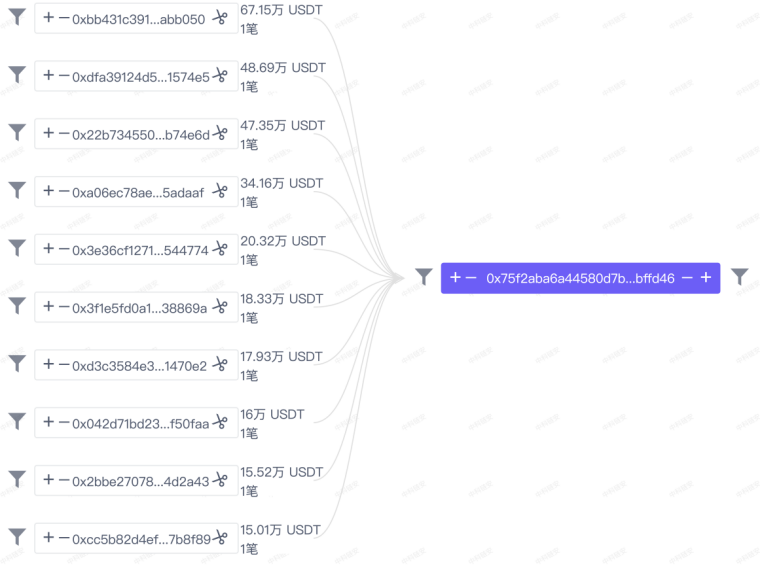Screen dimensions: 761x574
Task: Open filter for 0xbb431c391...abb050 address
Action: click(17, 17)
